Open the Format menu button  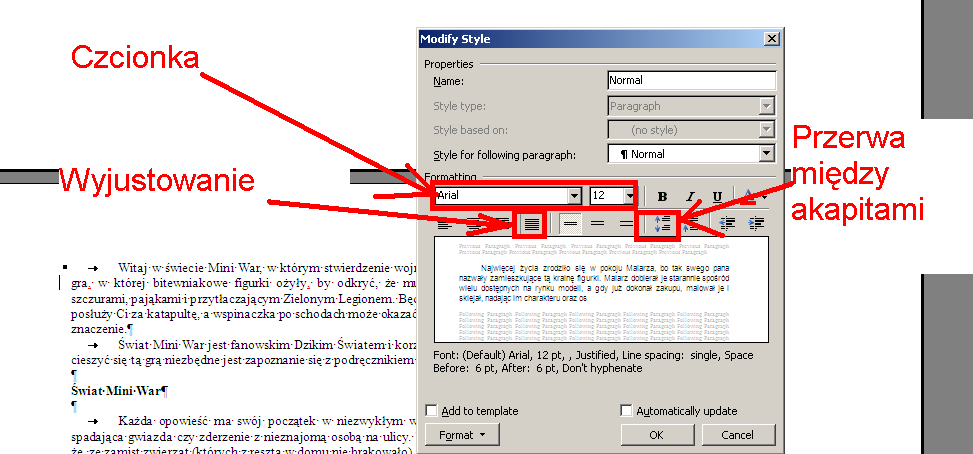(462, 435)
